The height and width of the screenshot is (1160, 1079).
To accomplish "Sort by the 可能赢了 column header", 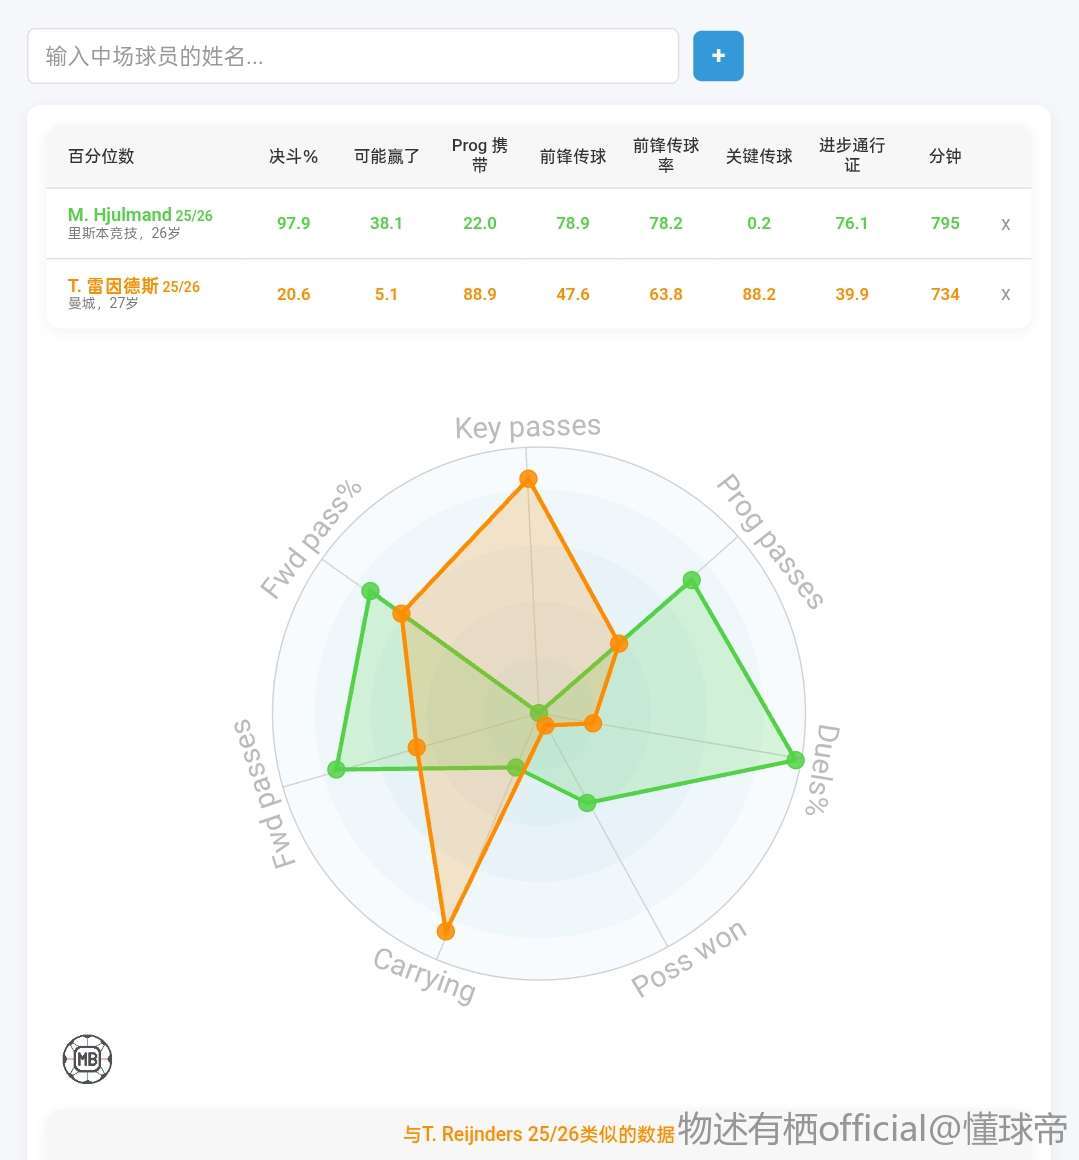I will (386, 156).
